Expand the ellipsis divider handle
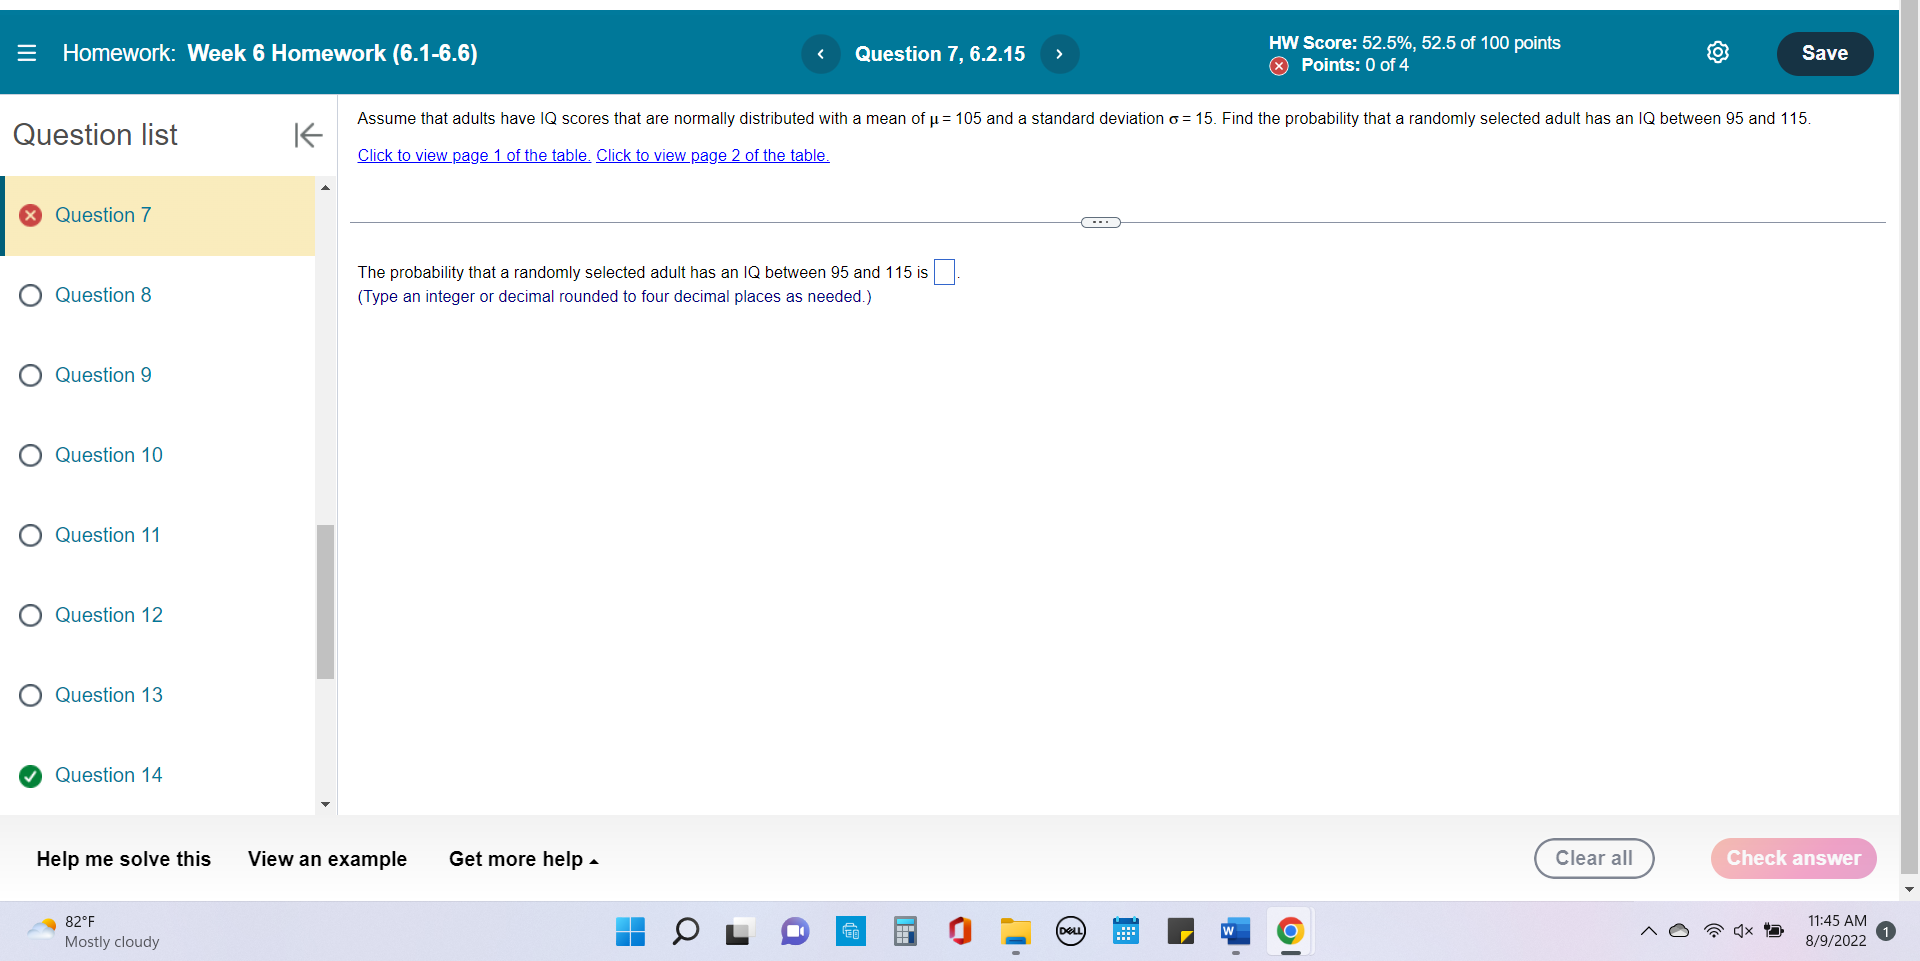The width and height of the screenshot is (1920, 961). pyautogui.click(x=1100, y=222)
